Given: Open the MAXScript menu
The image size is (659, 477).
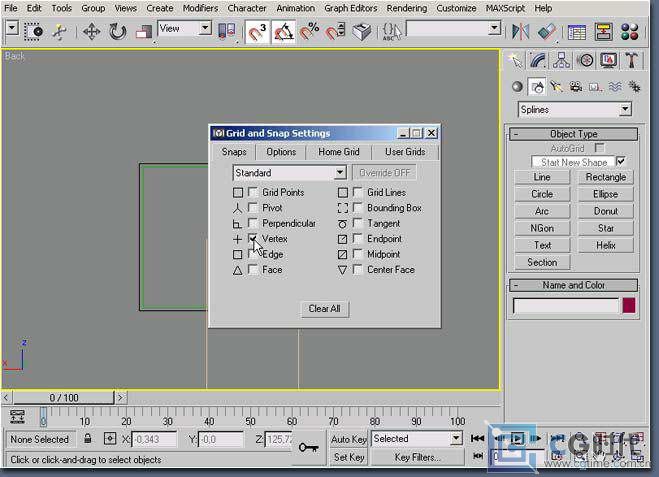Looking at the screenshot, I should (505, 8).
